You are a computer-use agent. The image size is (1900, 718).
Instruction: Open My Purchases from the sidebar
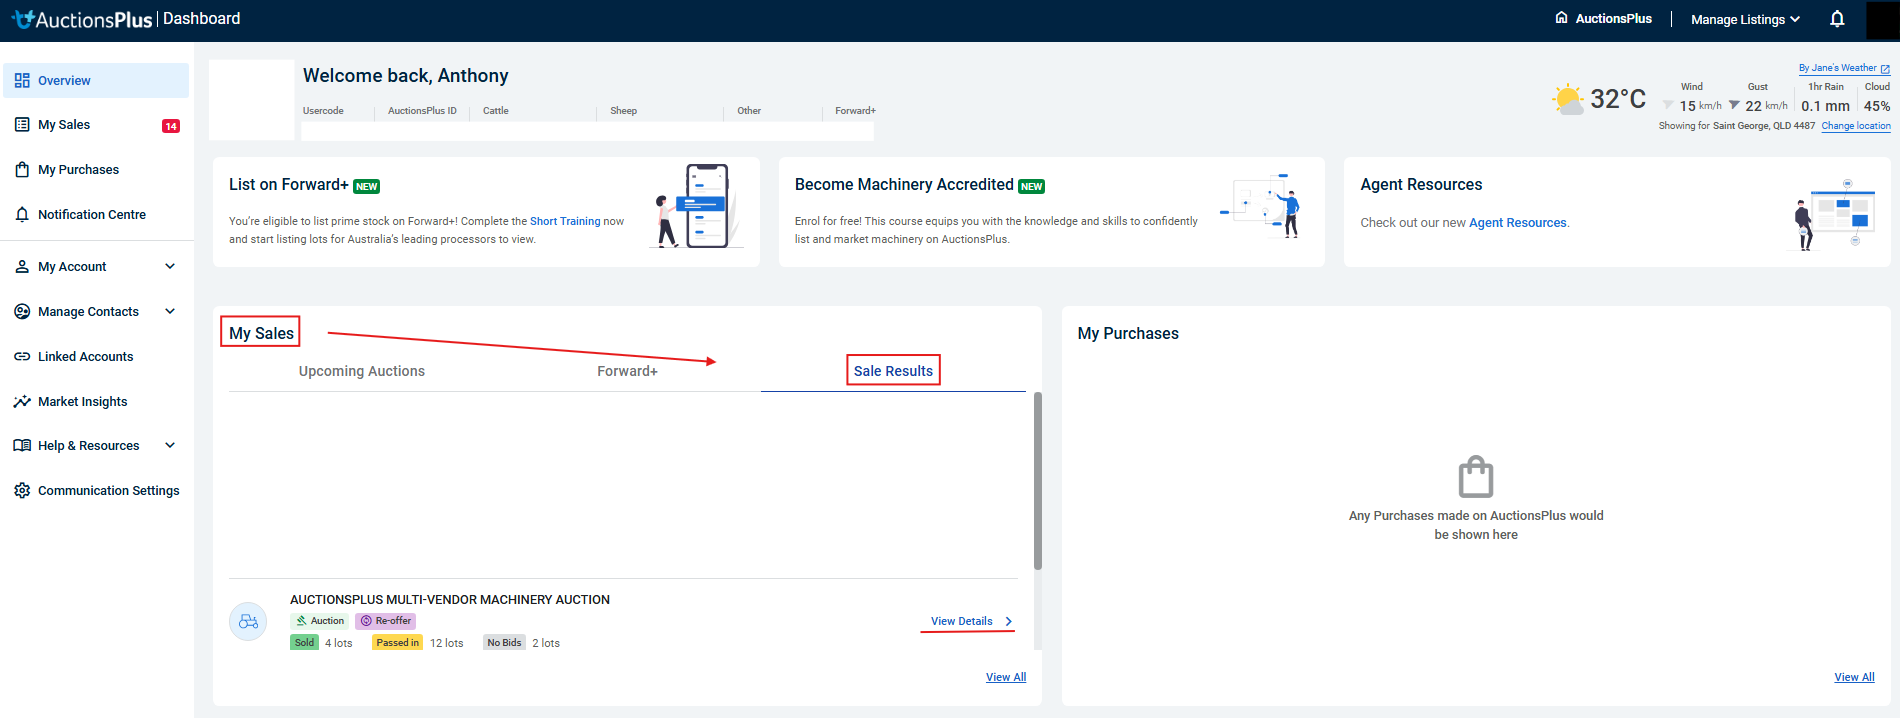tap(78, 170)
